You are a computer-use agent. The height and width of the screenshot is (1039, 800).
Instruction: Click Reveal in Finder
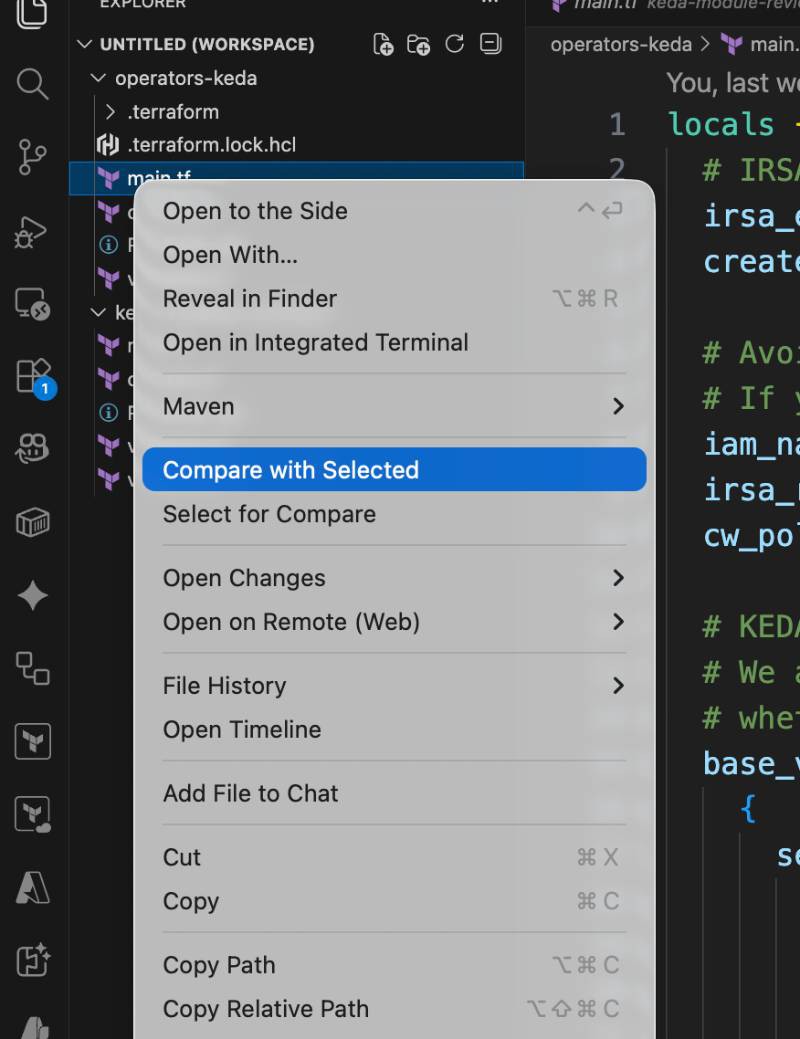250,298
